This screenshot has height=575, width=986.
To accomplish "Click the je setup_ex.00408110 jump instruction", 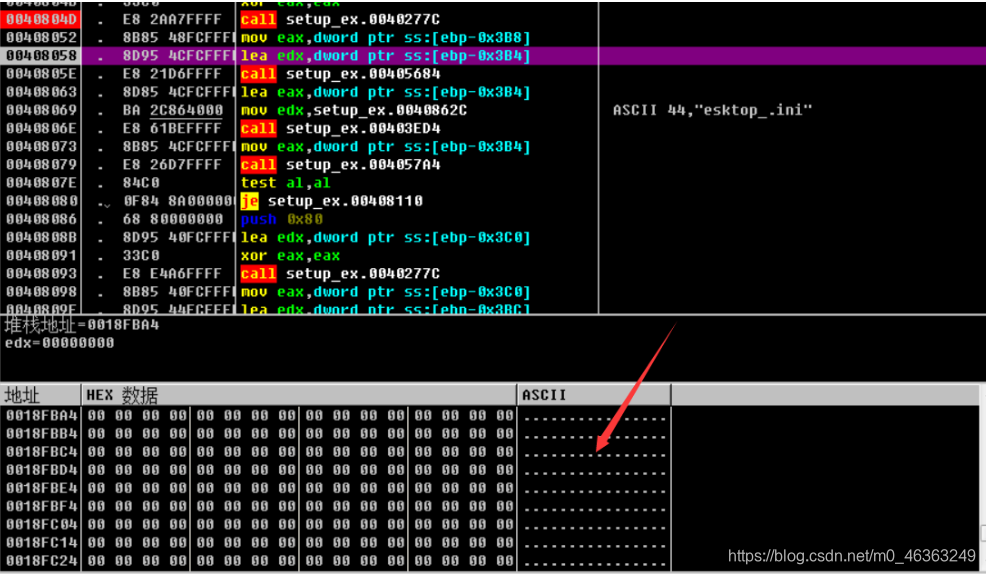I will click(331, 201).
